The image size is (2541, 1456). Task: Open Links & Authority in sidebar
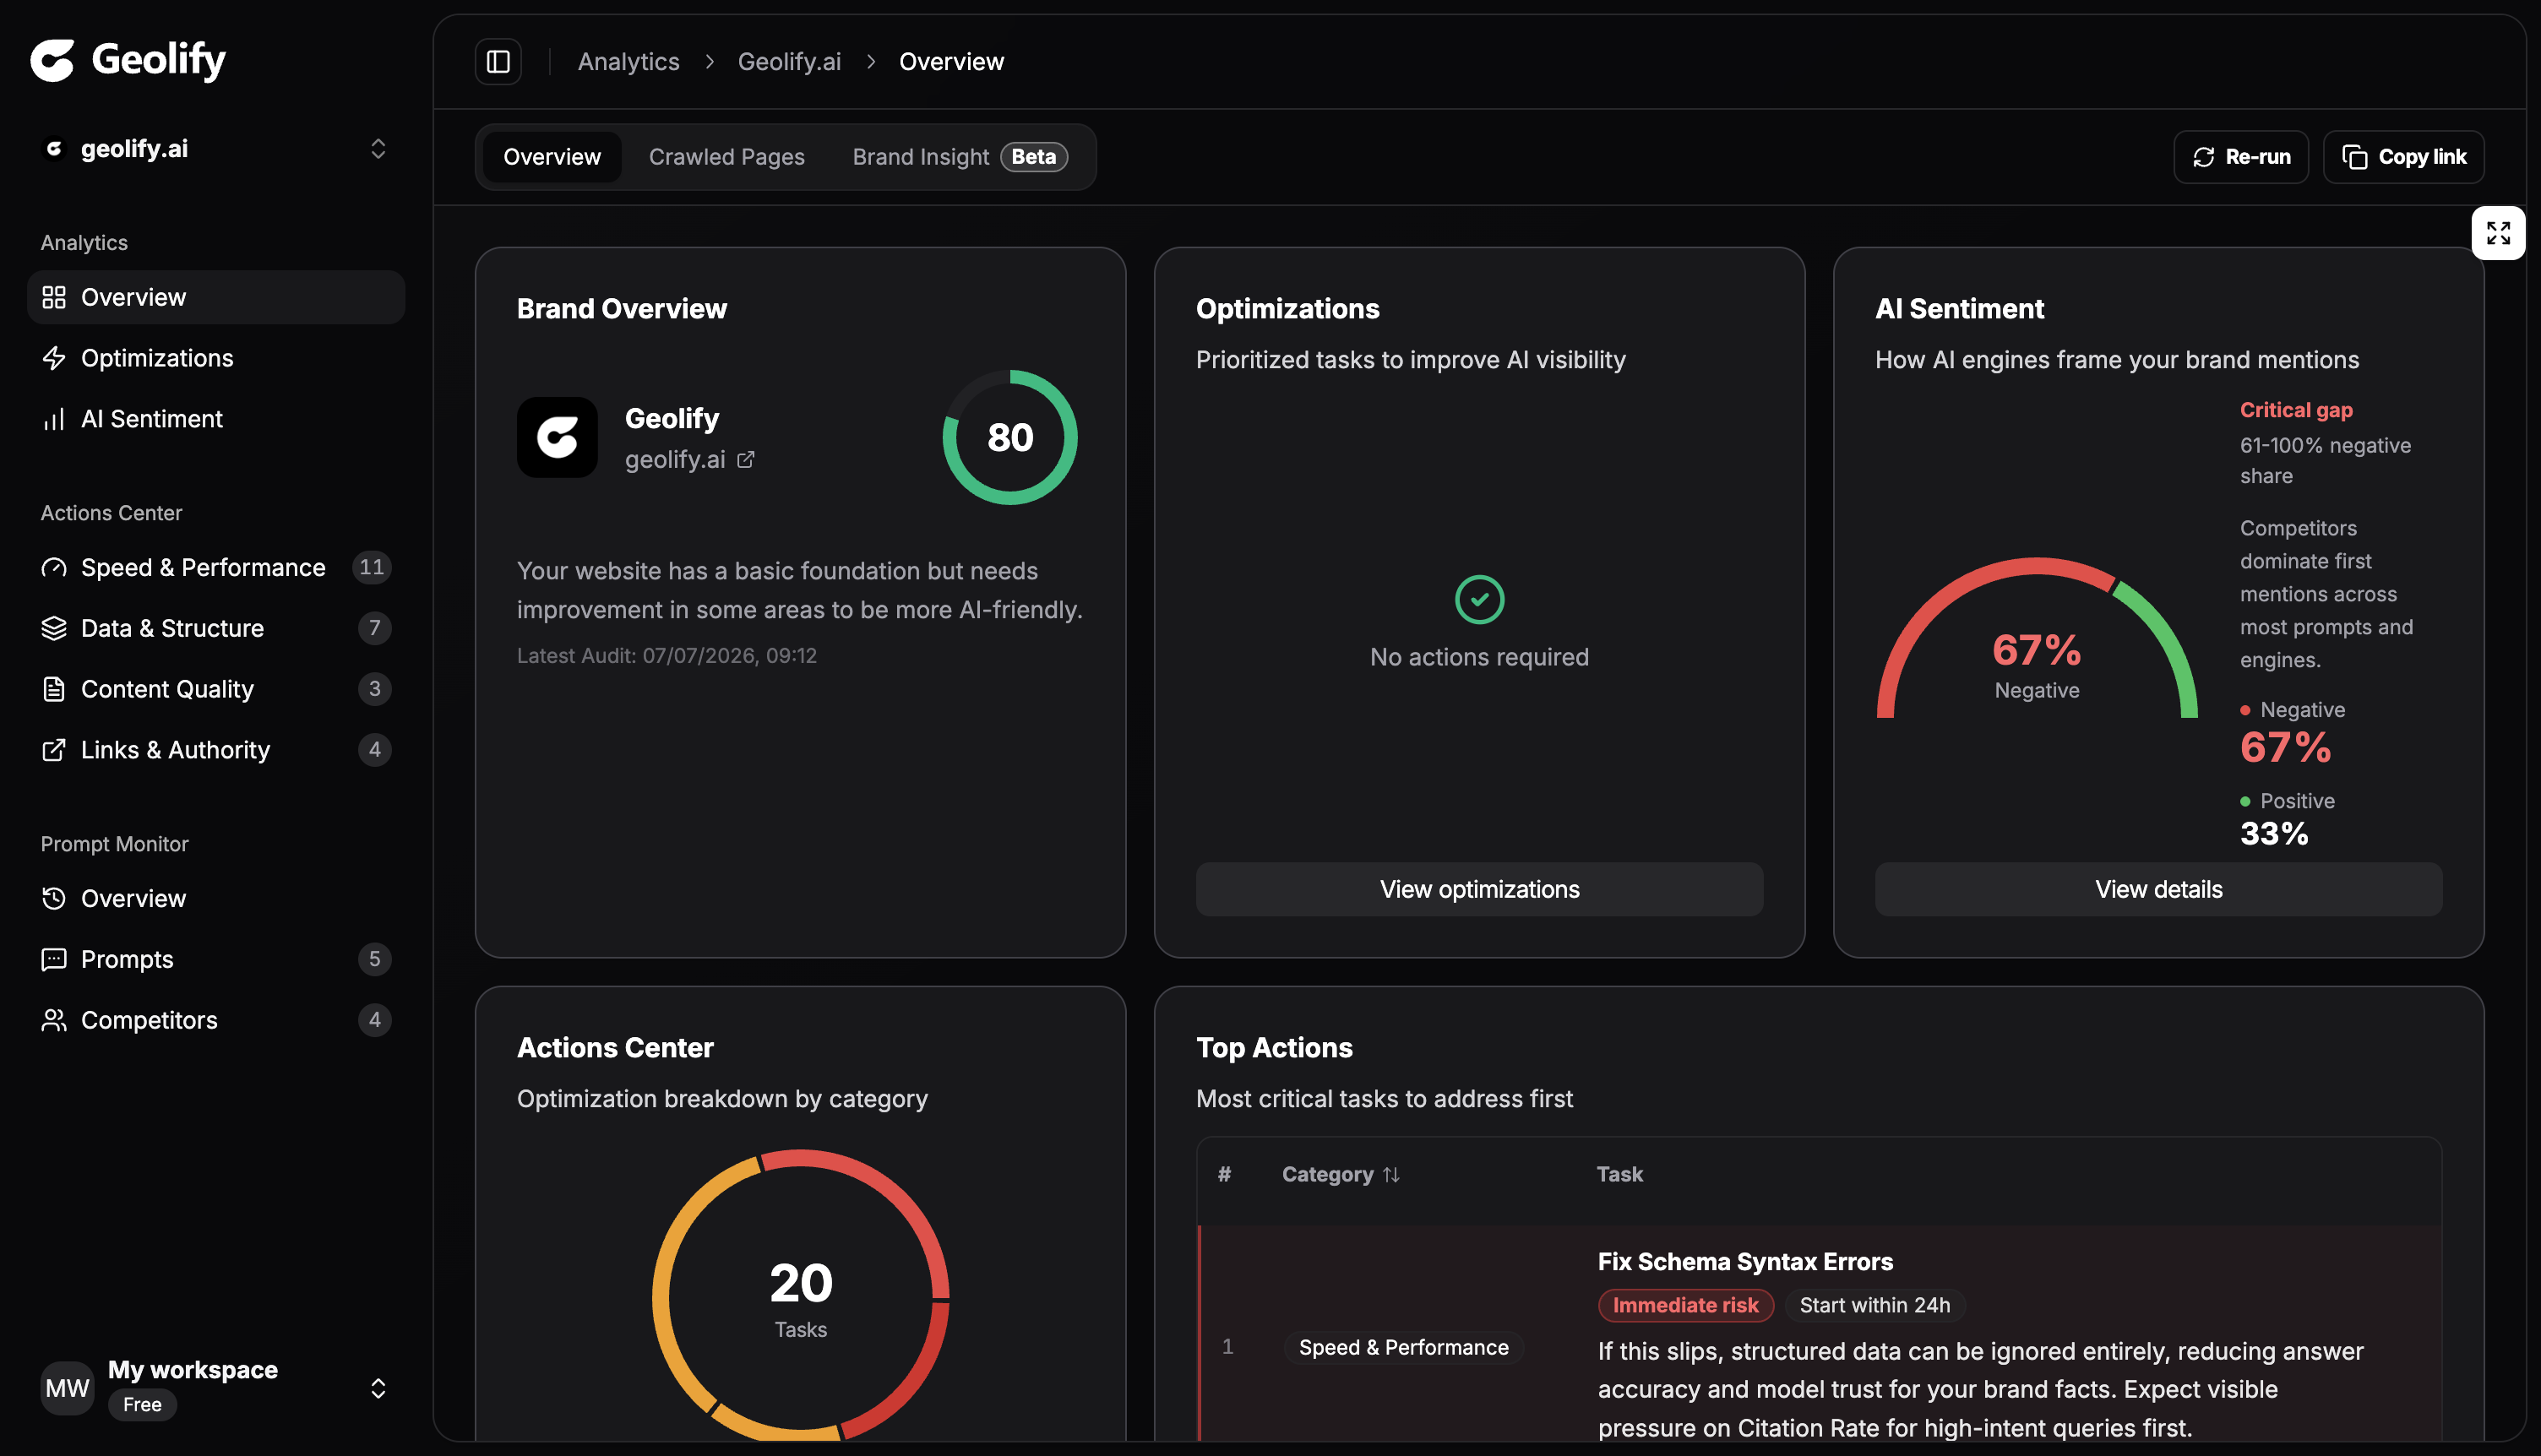click(216, 750)
